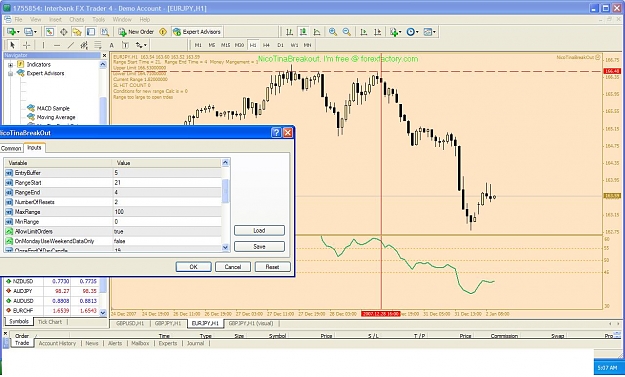625x377 pixels.
Task: Toggle Chart Shift
Action: point(377,32)
